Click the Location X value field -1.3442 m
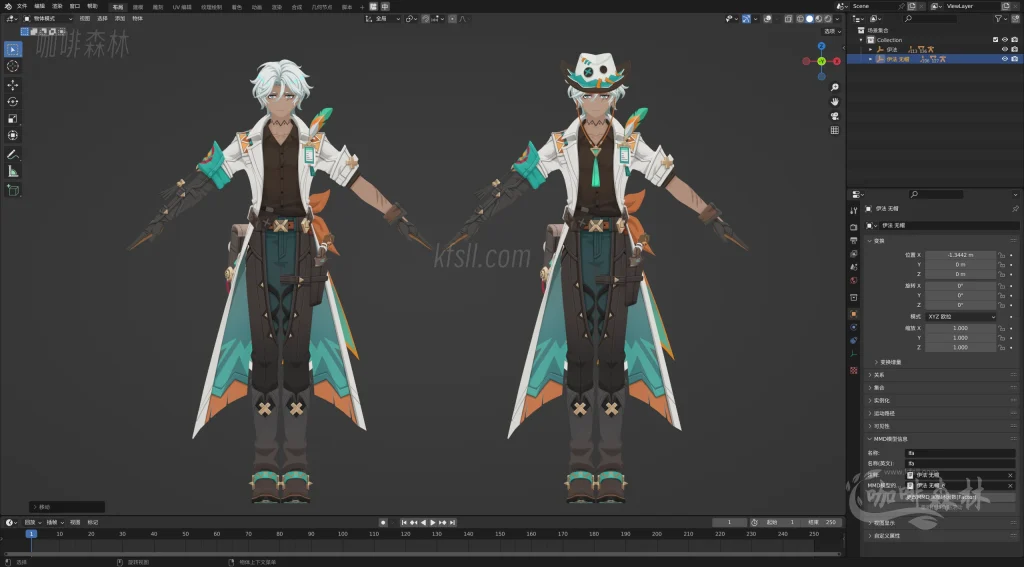 (x=960, y=255)
